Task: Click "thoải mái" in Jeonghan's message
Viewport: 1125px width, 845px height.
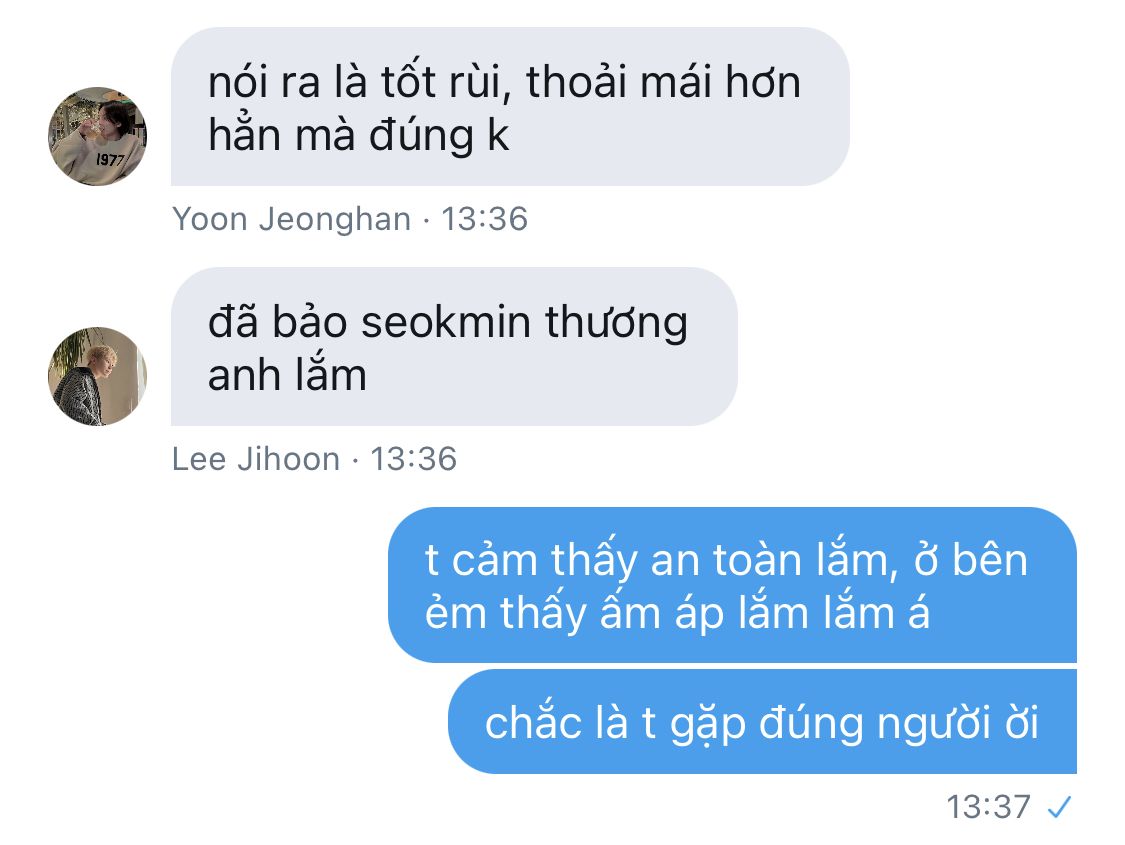Action: [x=619, y=81]
